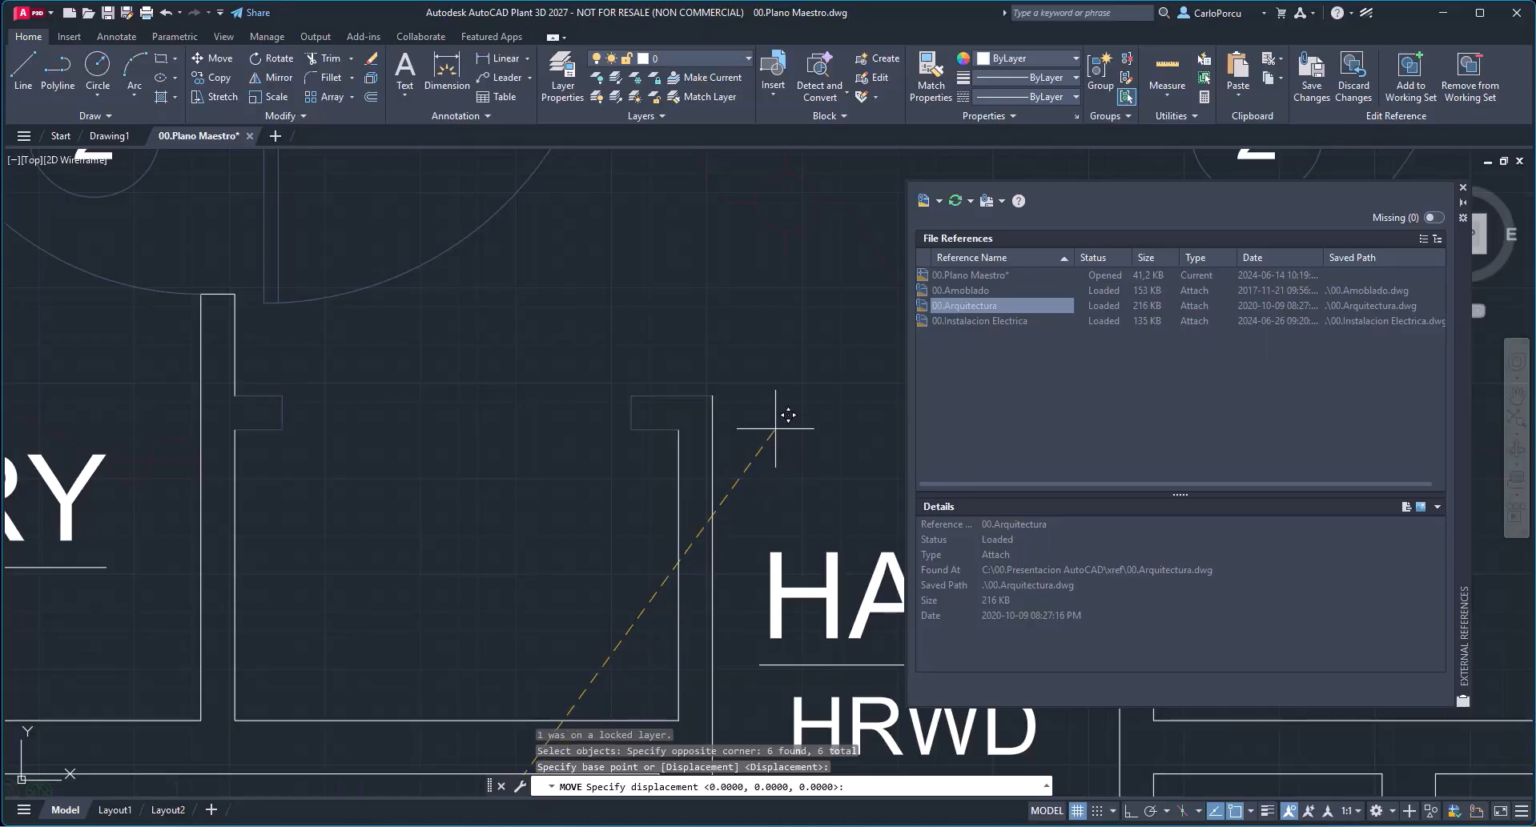
Task: Expand the Layers panel
Action: [646, 116]
